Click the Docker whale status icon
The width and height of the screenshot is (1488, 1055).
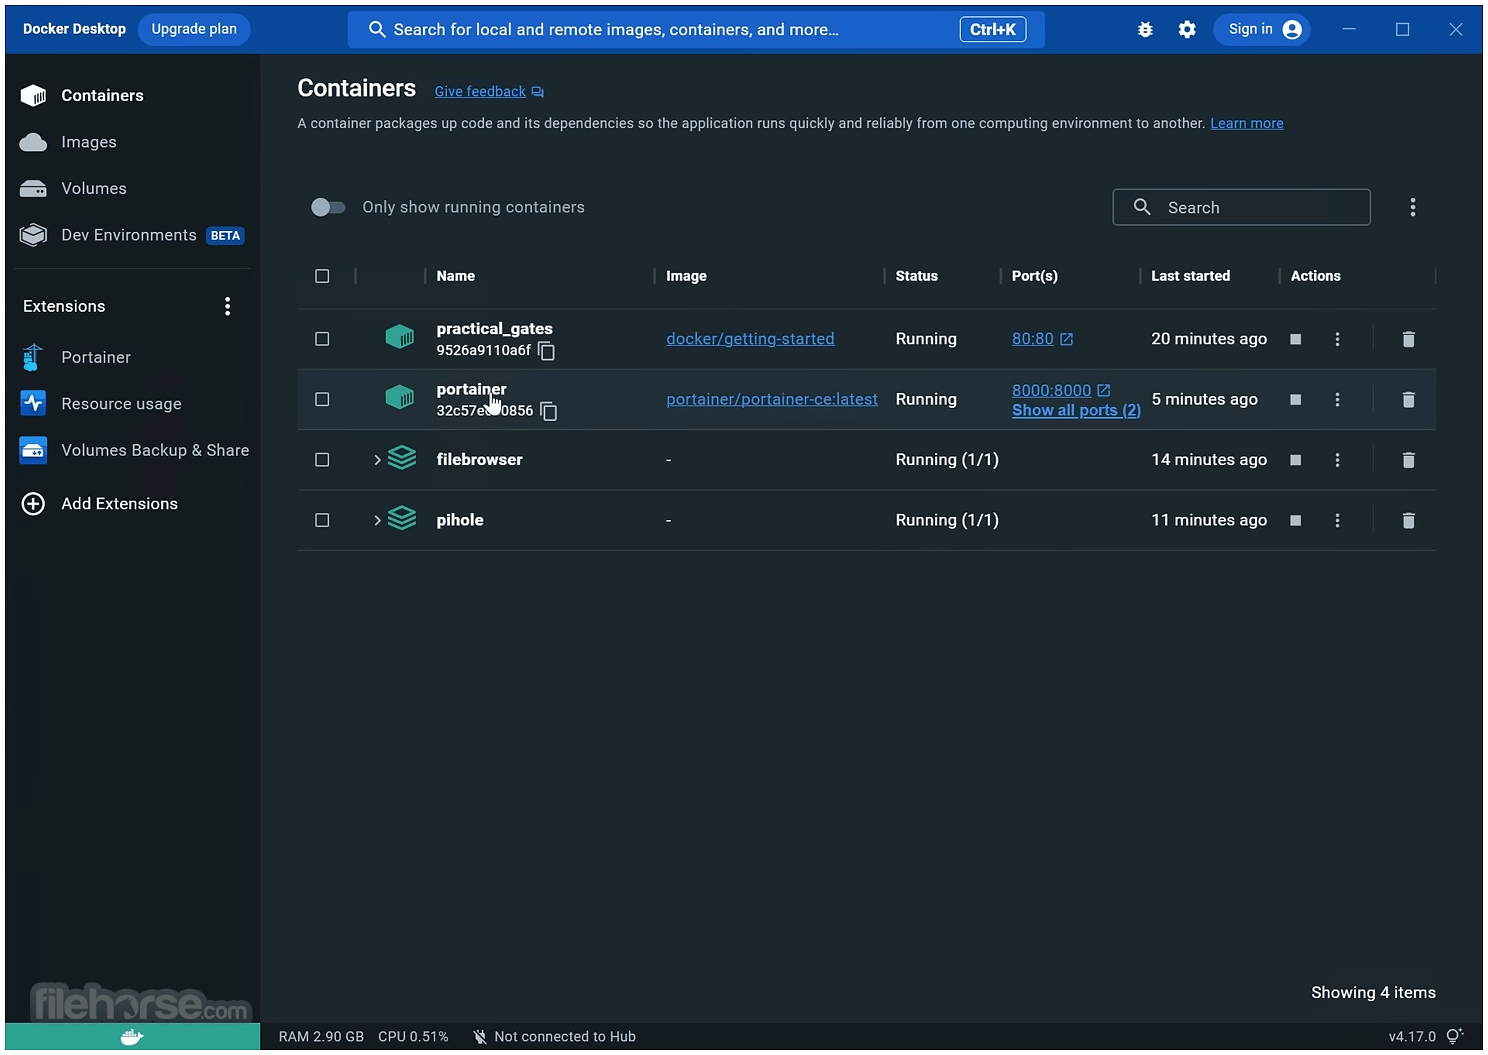click(x=132, y=1036)
